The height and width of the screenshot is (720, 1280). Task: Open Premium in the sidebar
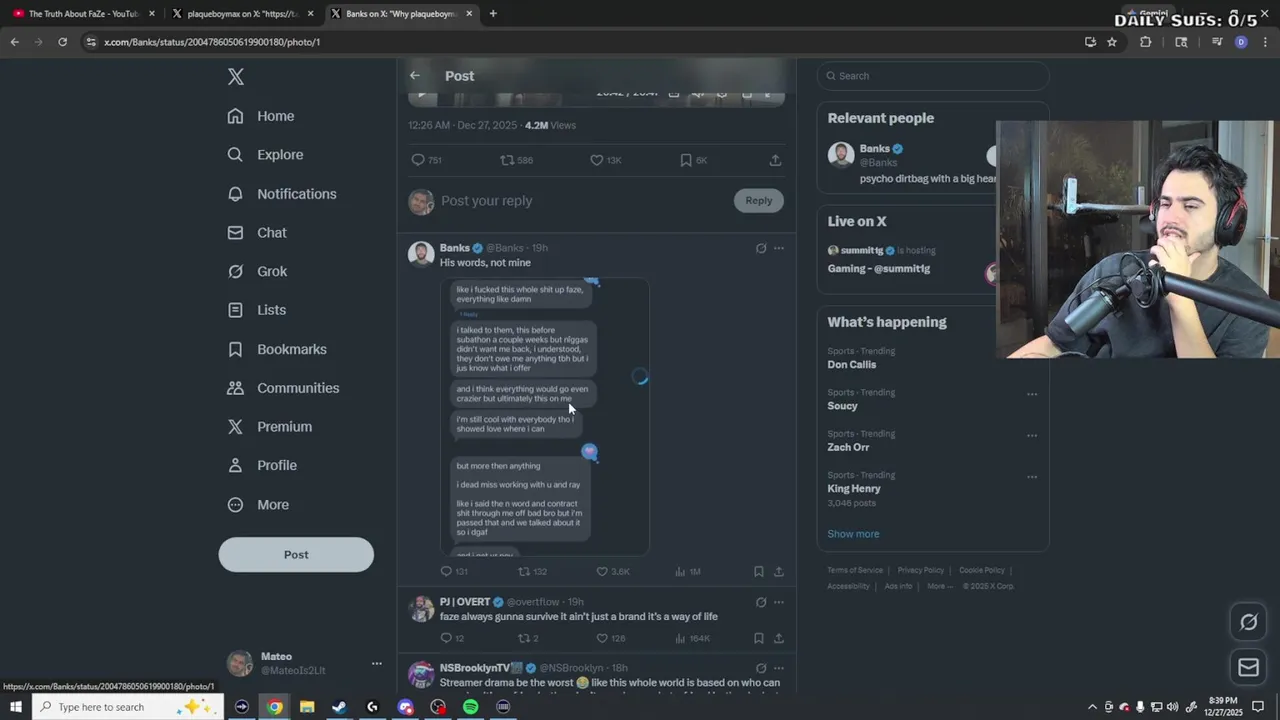click(x=270, y=427)
